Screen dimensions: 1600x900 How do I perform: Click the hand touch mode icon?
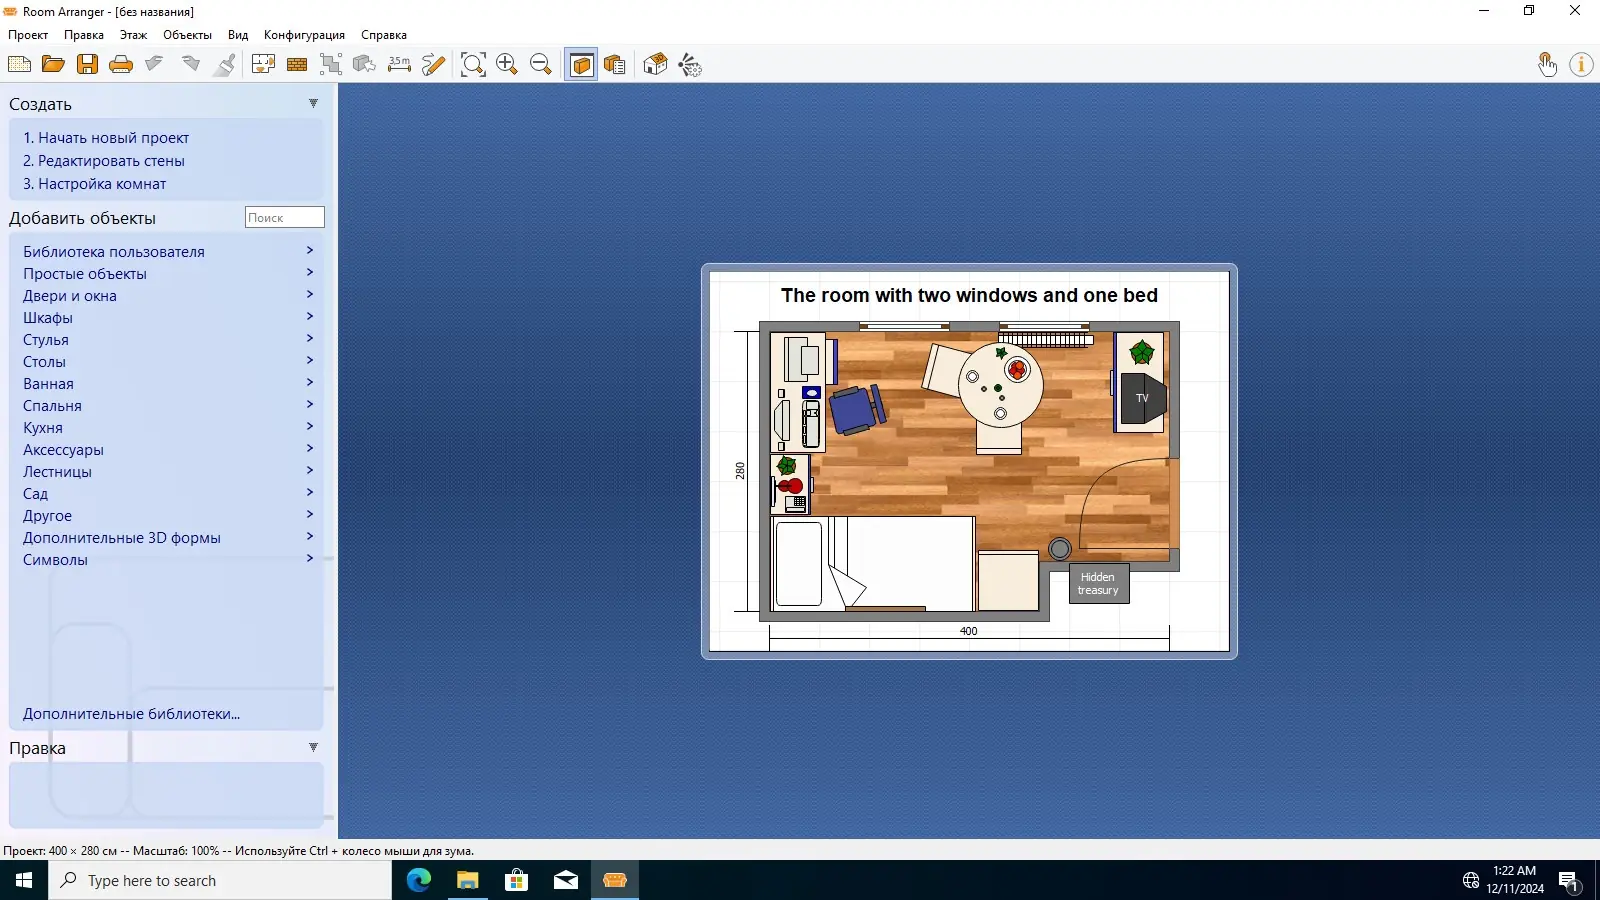pos(1547,65)
